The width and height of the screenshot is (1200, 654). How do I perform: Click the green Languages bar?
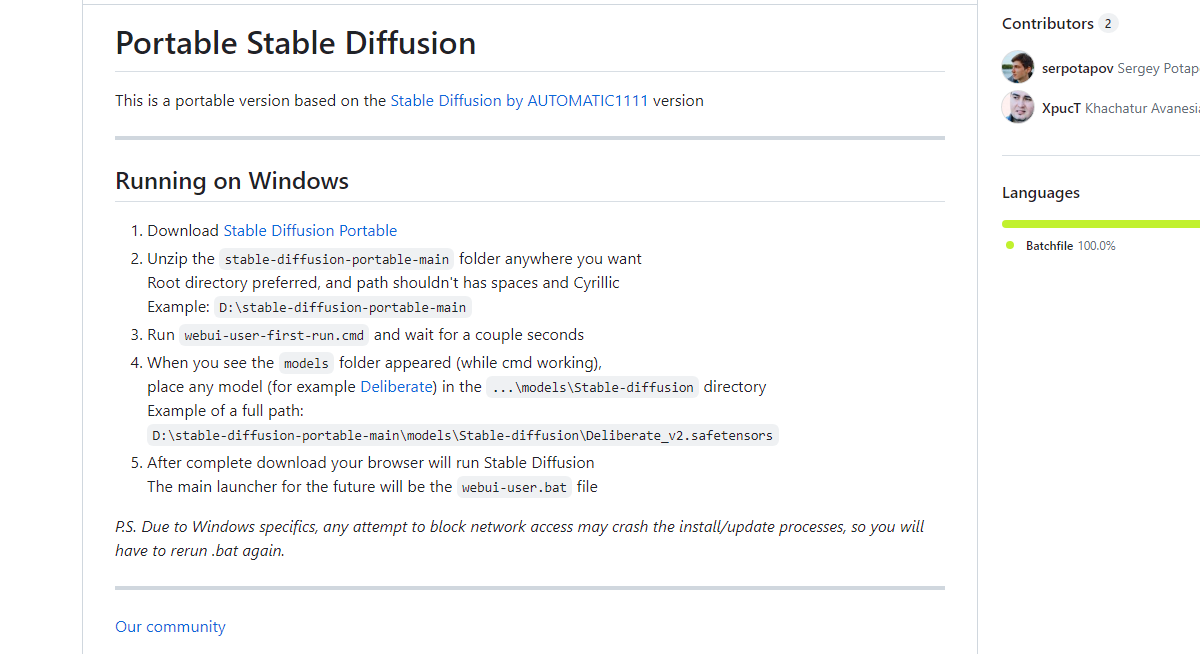(x=1100, y=224)
